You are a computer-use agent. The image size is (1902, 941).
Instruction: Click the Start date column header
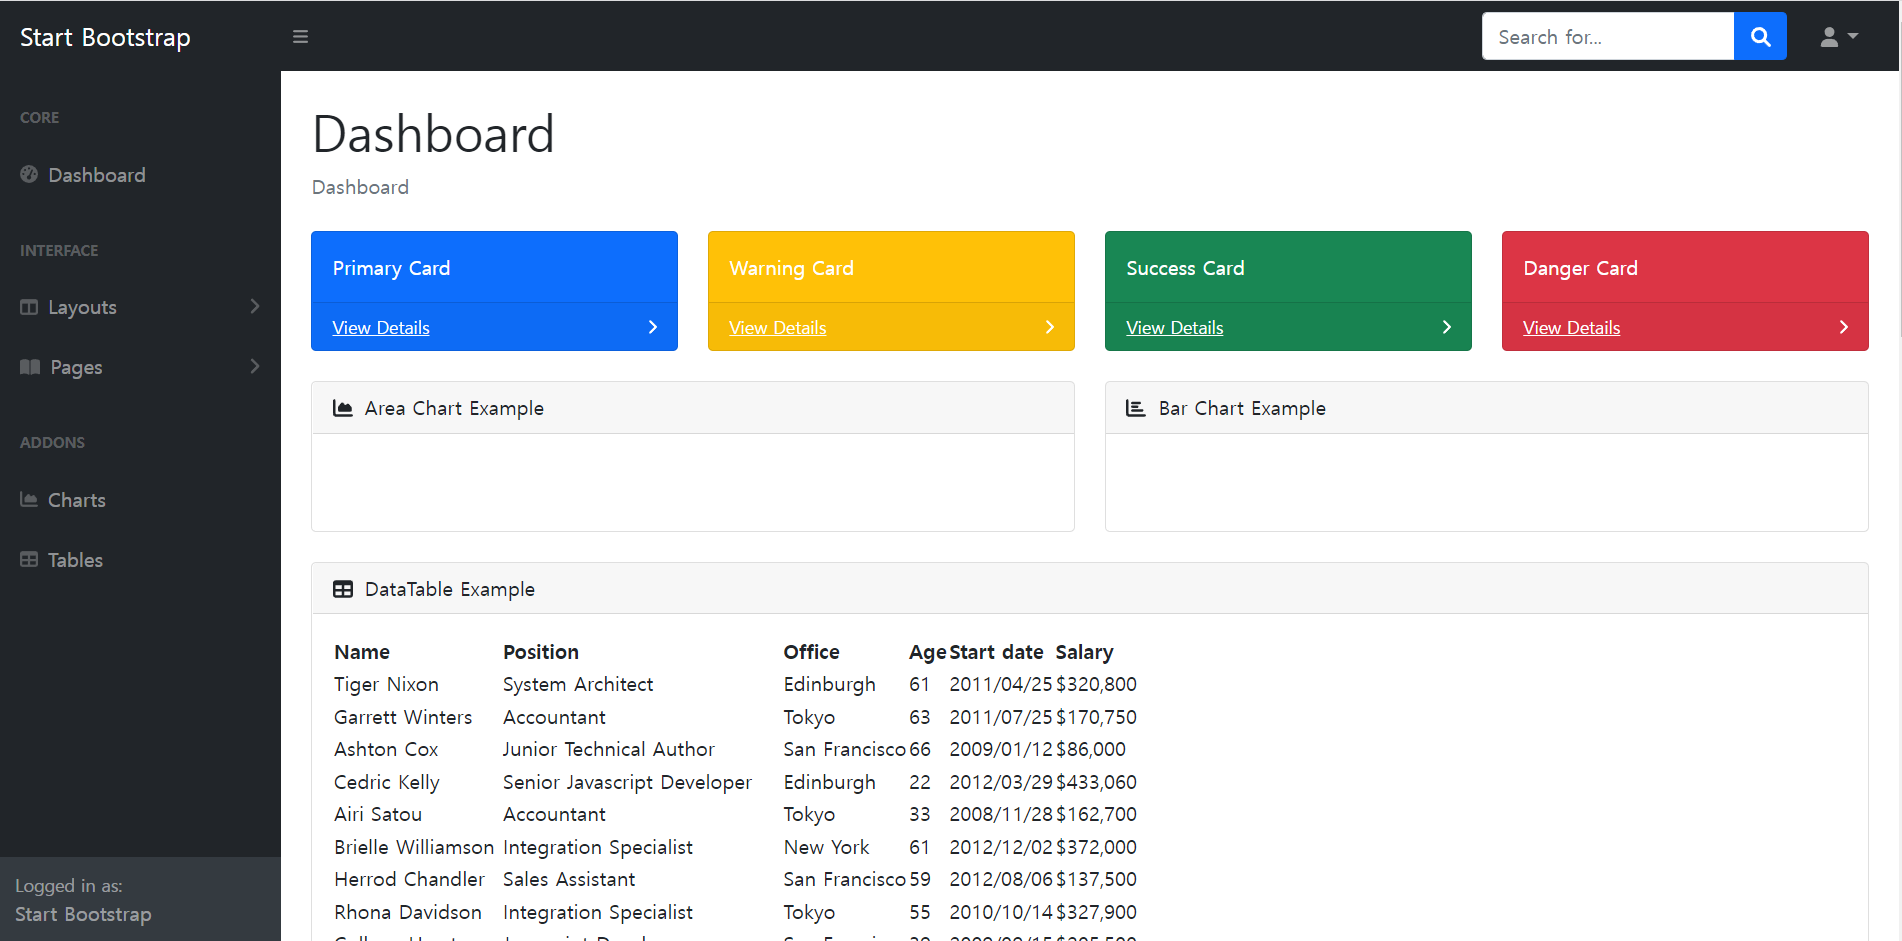pyautogui.click(x=996, y=652)
